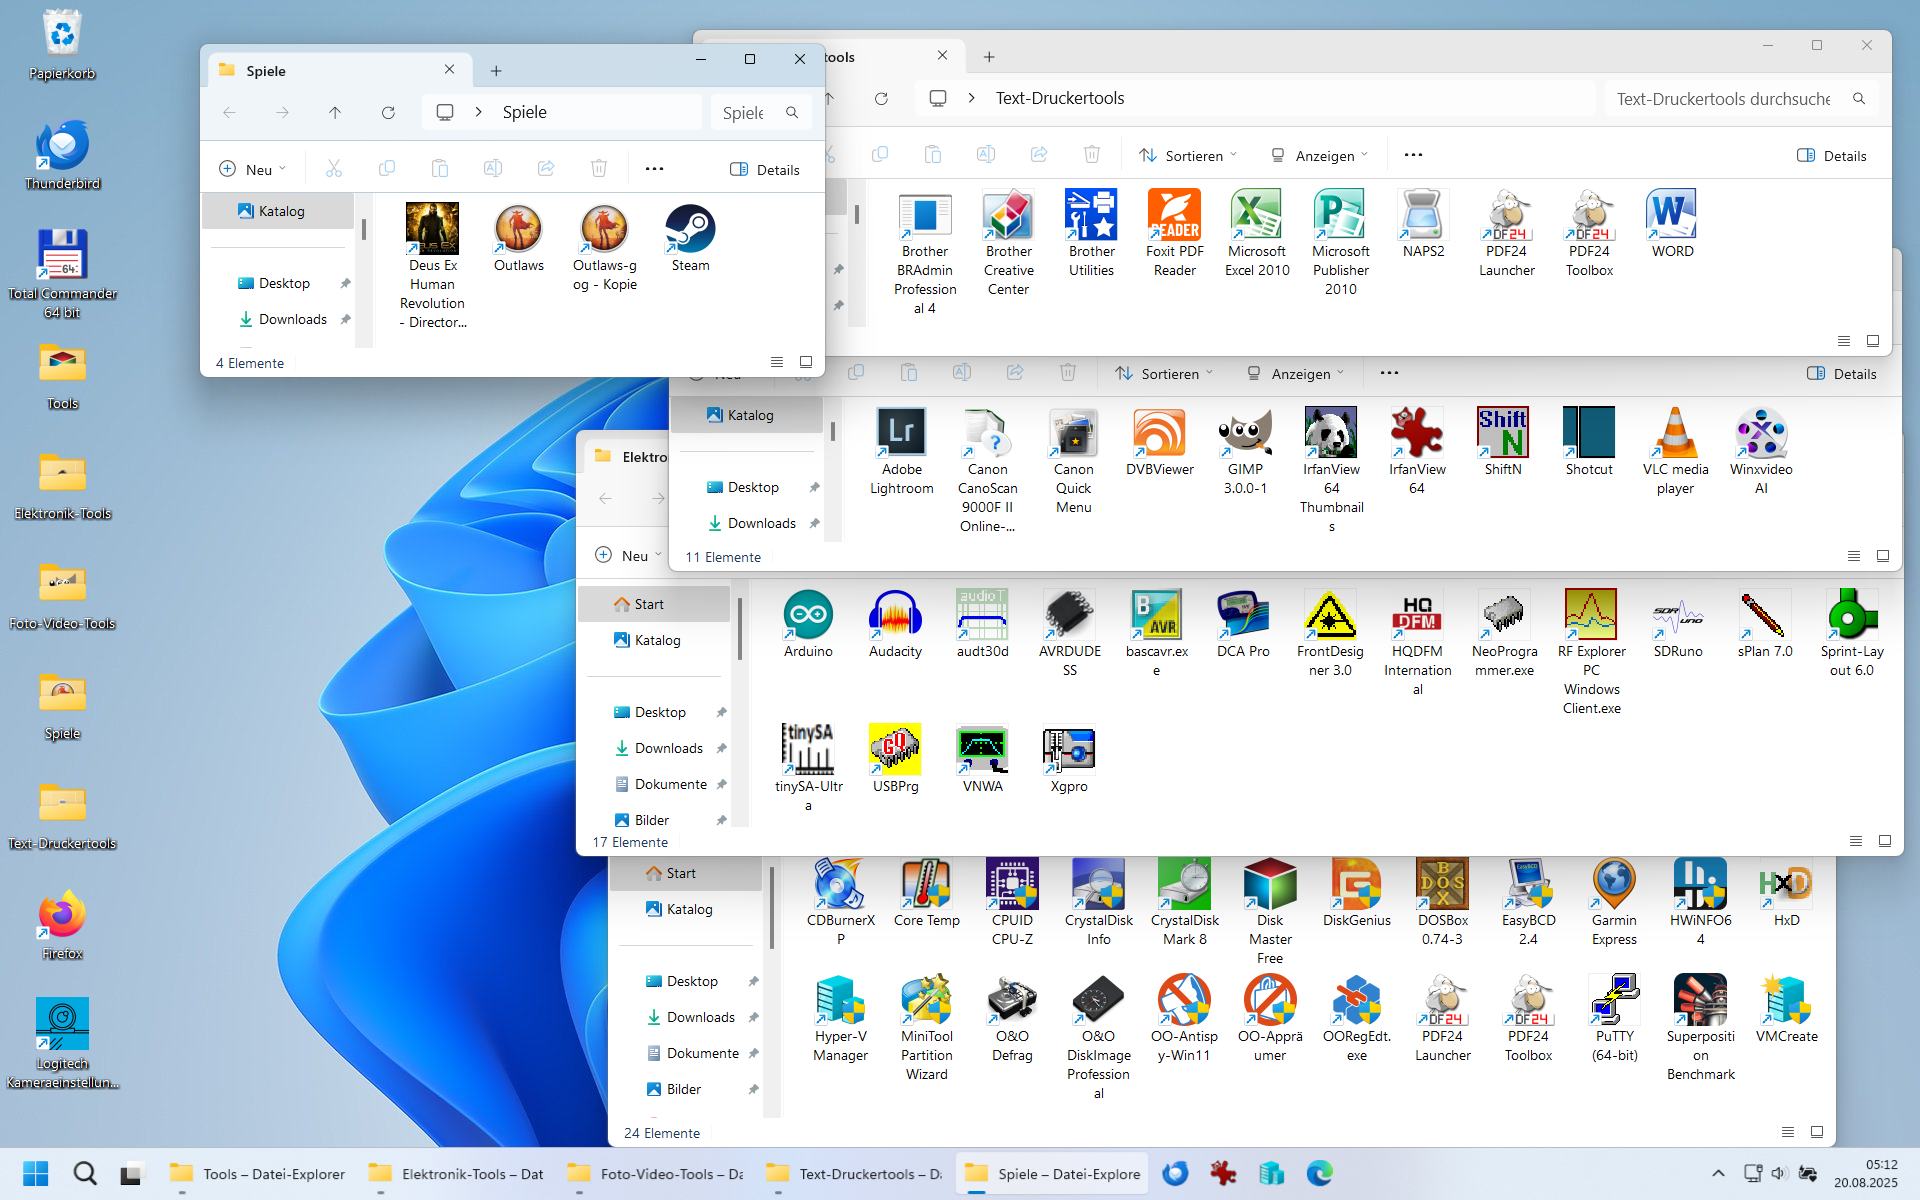Select Downloads in the Spiele navigation pane
This screenshot has height=1200, width=1920.
292,319
